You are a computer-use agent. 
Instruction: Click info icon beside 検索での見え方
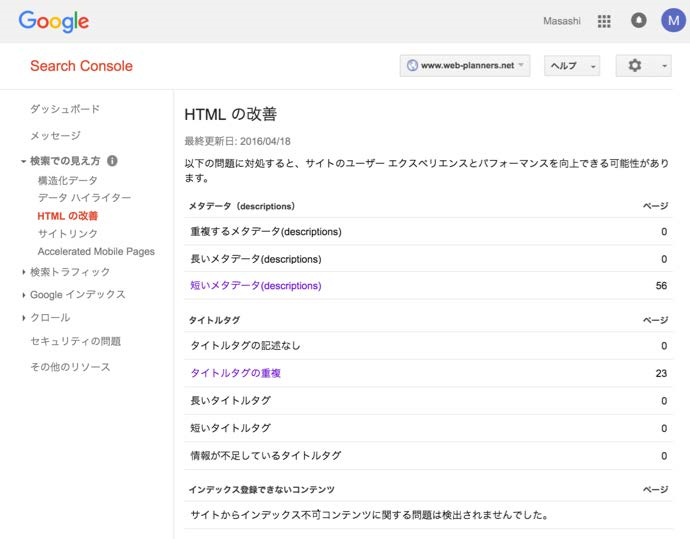coord(112,160)
